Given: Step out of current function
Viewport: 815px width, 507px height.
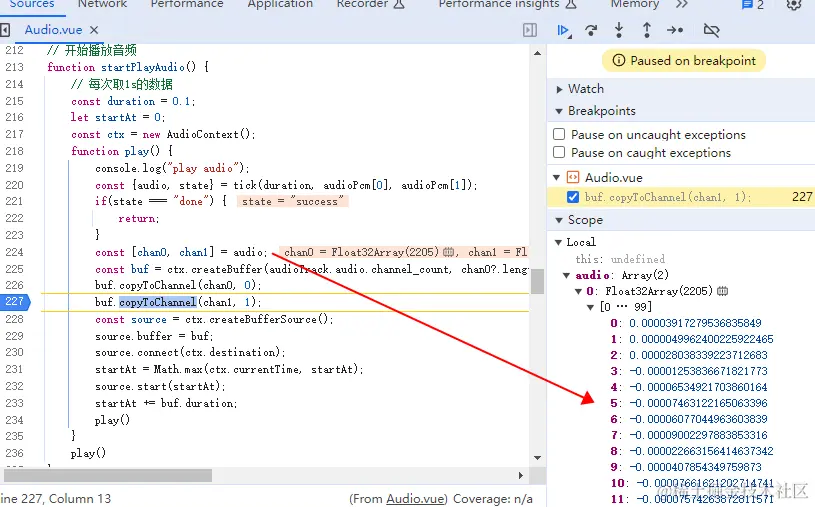Looking at the screenshot, I should tap(647, 30).
